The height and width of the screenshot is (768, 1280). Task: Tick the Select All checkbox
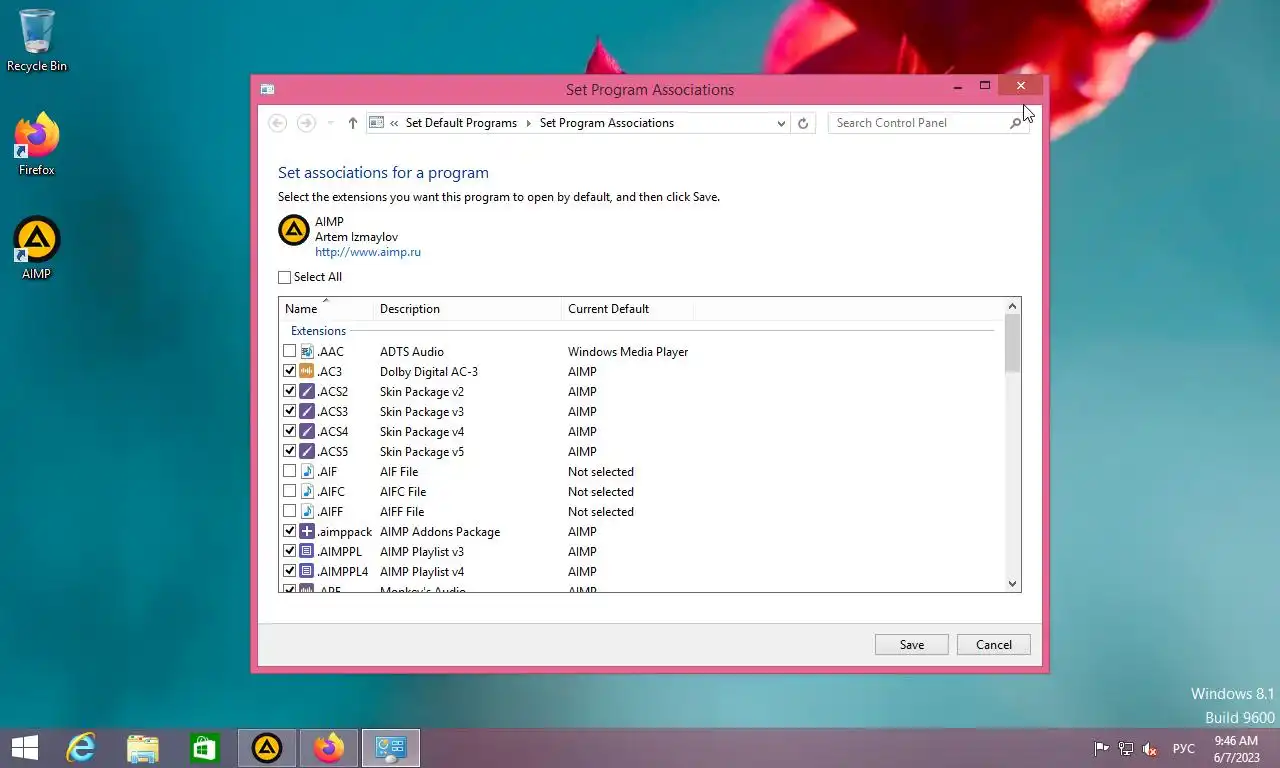pyautogui.click(x=285, y=277)
